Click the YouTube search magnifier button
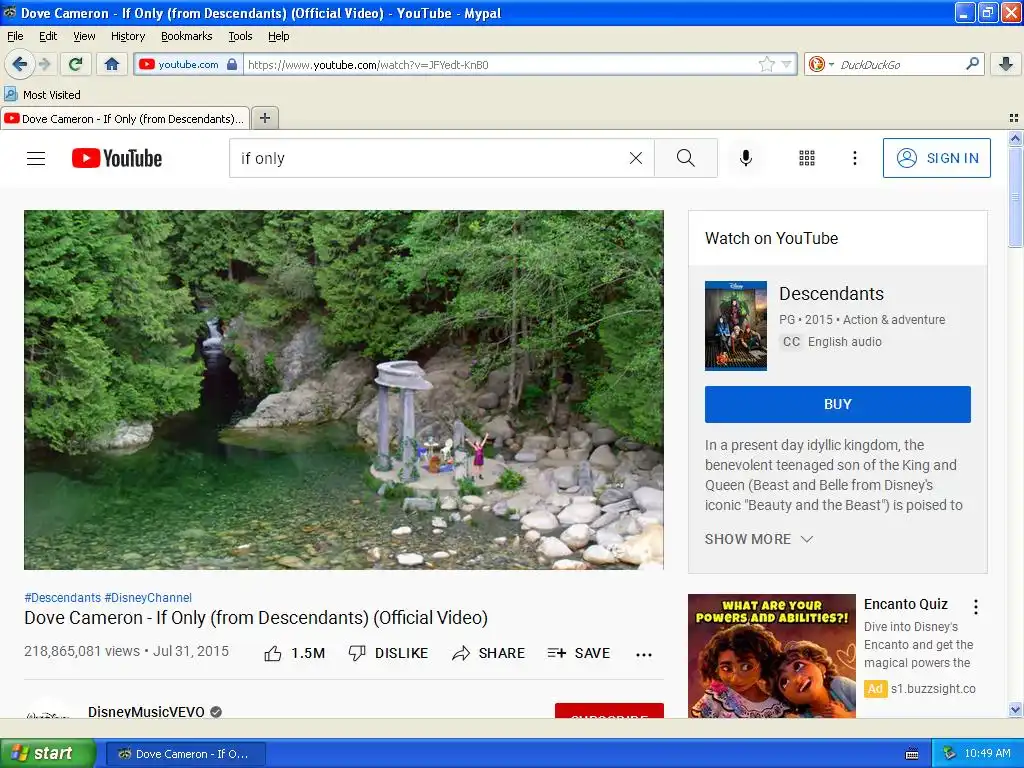Screen dimensions: 1024x768 point(686,158)
